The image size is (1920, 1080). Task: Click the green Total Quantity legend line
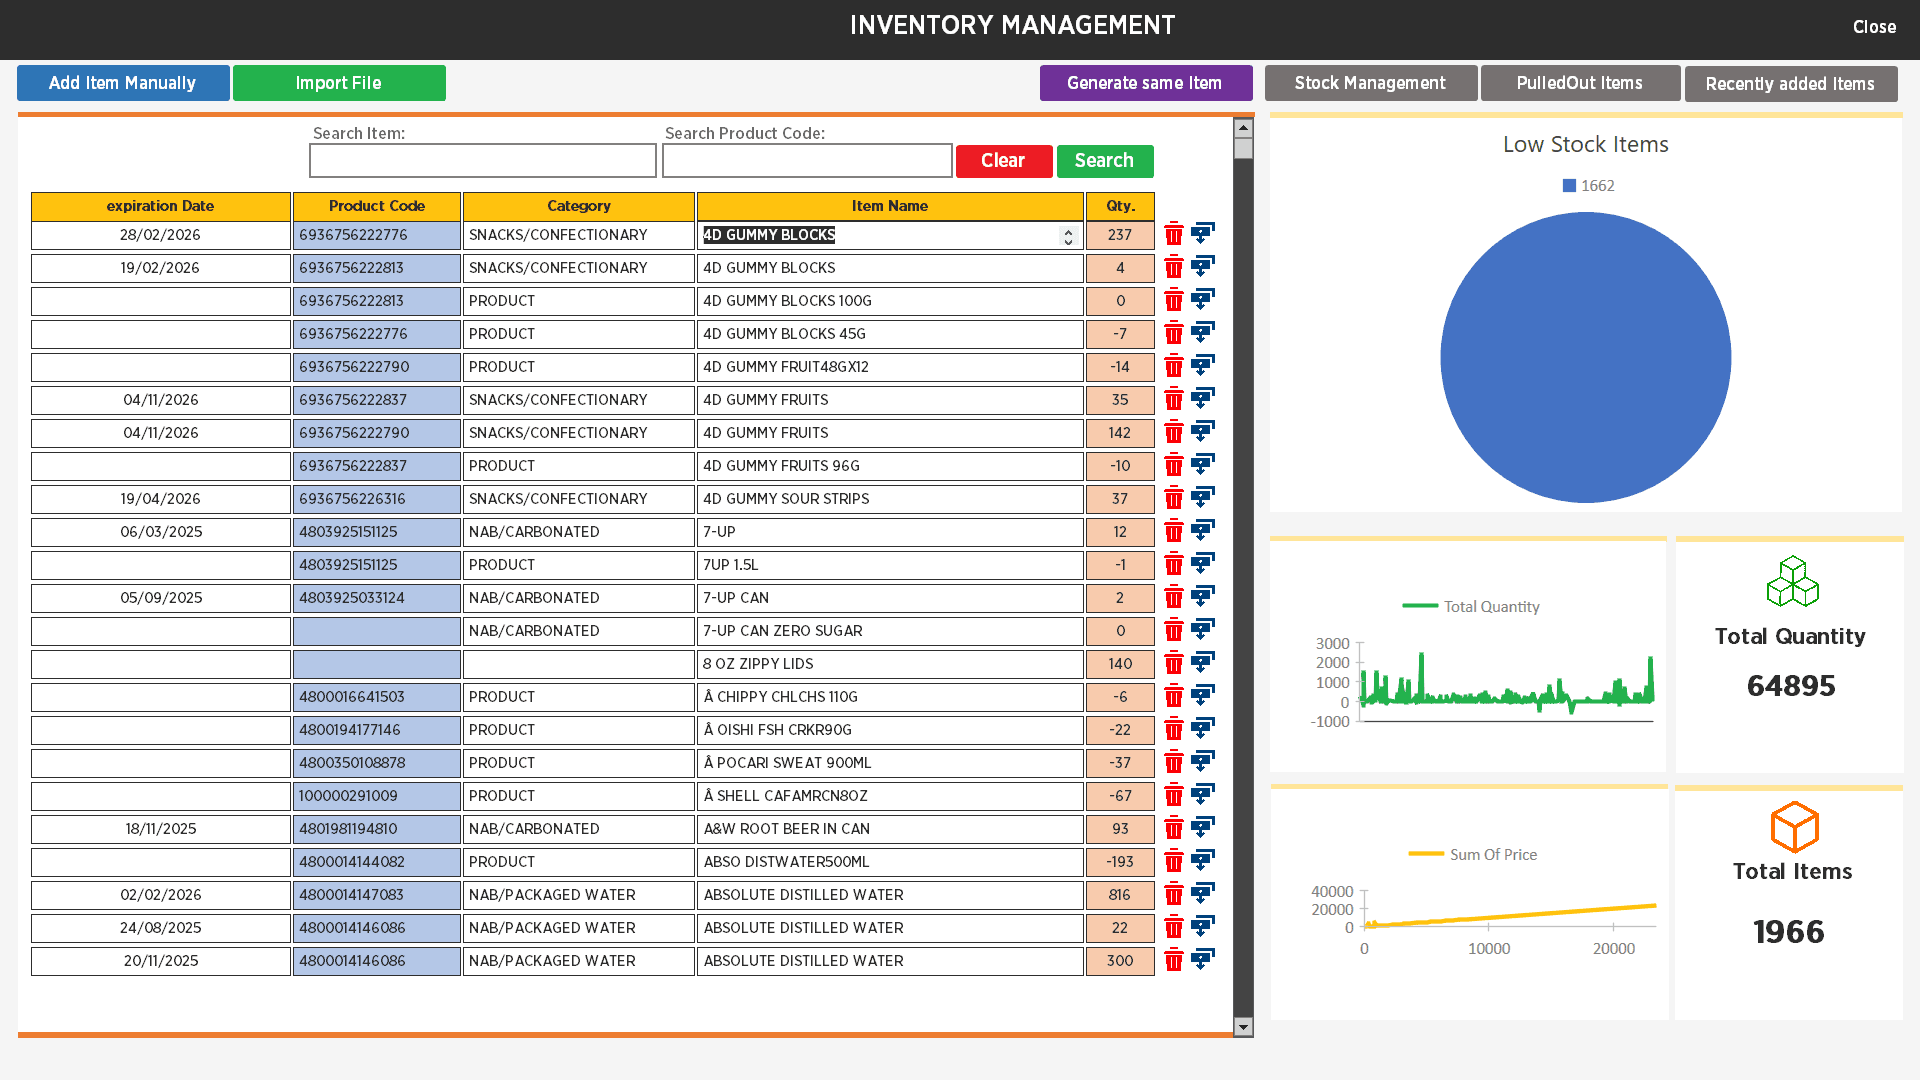(x=1420, y=606)
